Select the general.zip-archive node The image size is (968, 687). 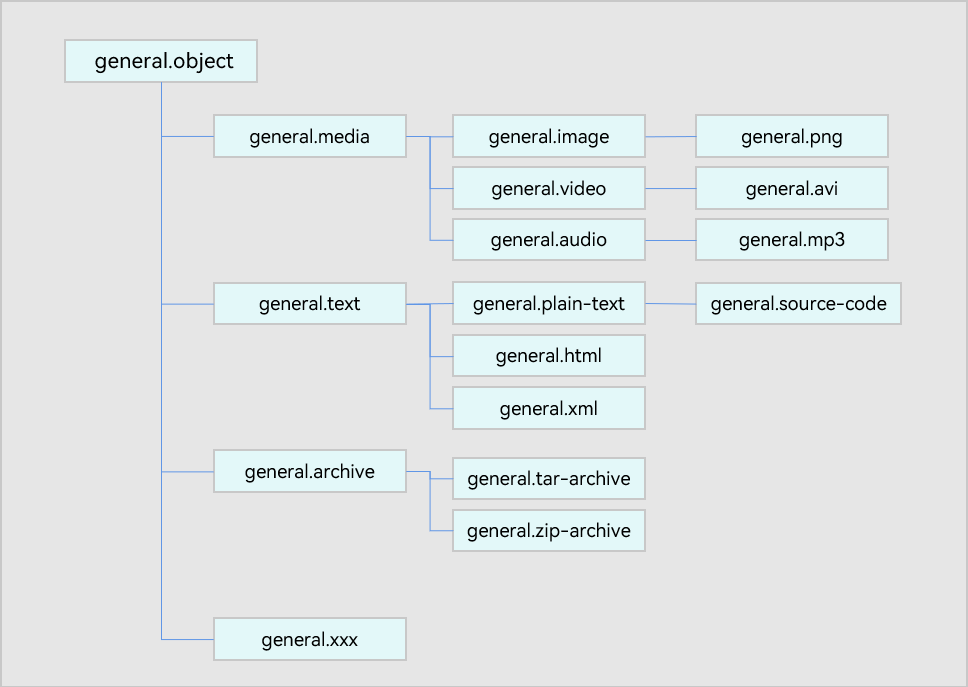point(548,530)
